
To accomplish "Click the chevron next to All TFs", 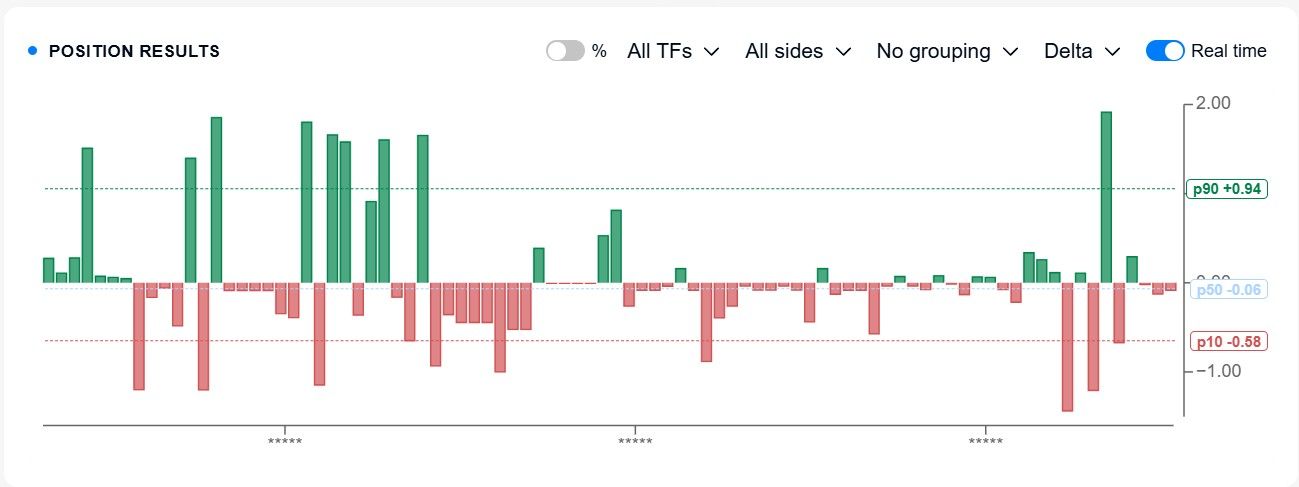I will (711, 52).
